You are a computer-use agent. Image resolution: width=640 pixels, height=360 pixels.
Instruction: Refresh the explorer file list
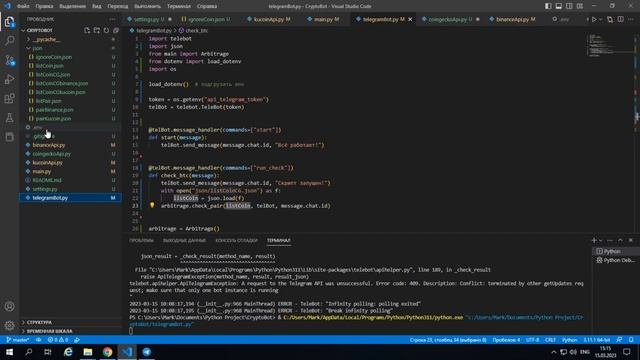click(106, 30)
